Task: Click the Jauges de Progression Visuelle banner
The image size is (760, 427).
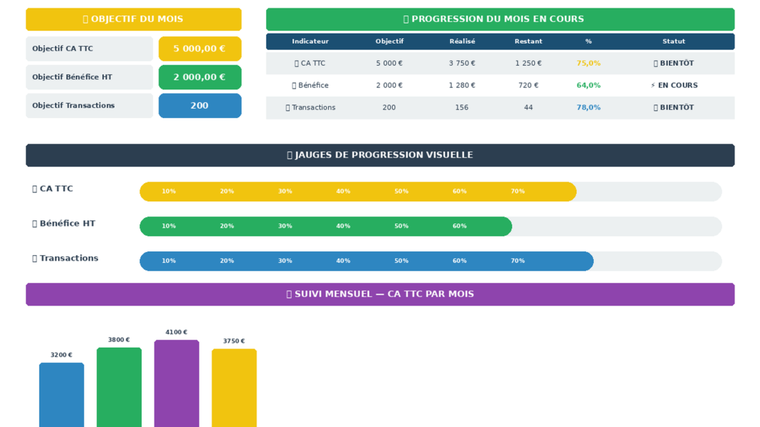Action: [380, 155]
